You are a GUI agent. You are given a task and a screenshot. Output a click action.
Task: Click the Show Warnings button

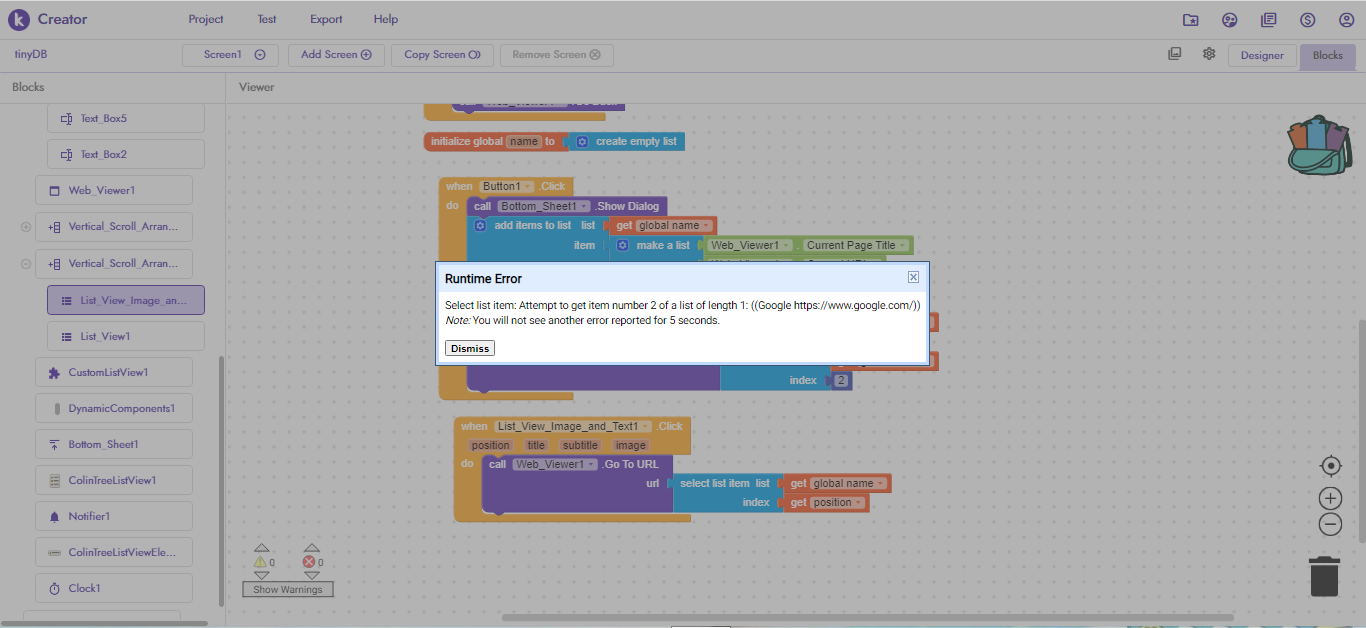287,590
